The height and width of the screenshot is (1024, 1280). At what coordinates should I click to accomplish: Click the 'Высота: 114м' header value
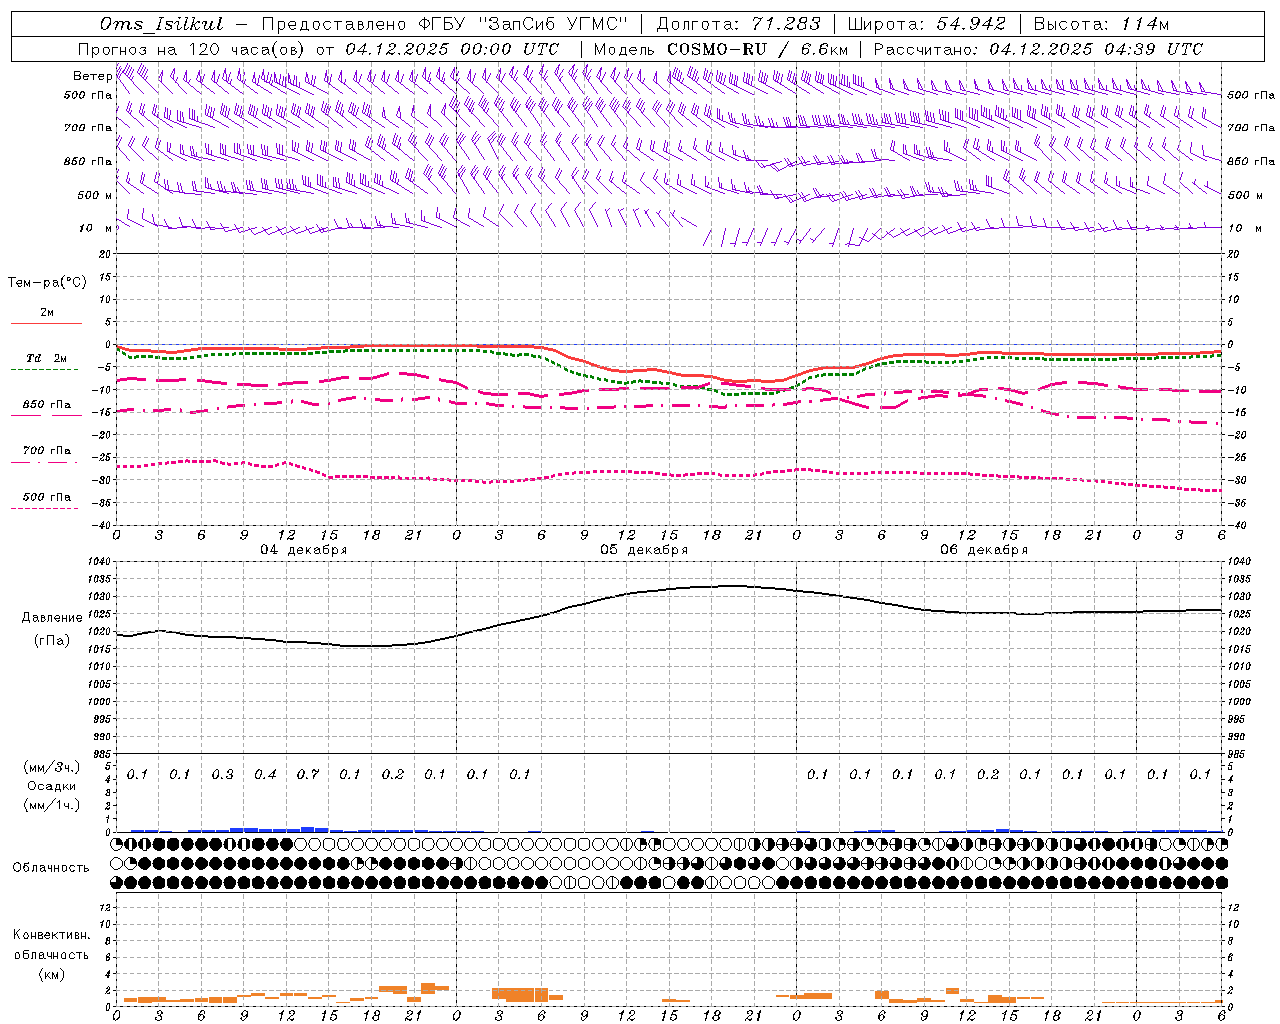coord(1101,24)
